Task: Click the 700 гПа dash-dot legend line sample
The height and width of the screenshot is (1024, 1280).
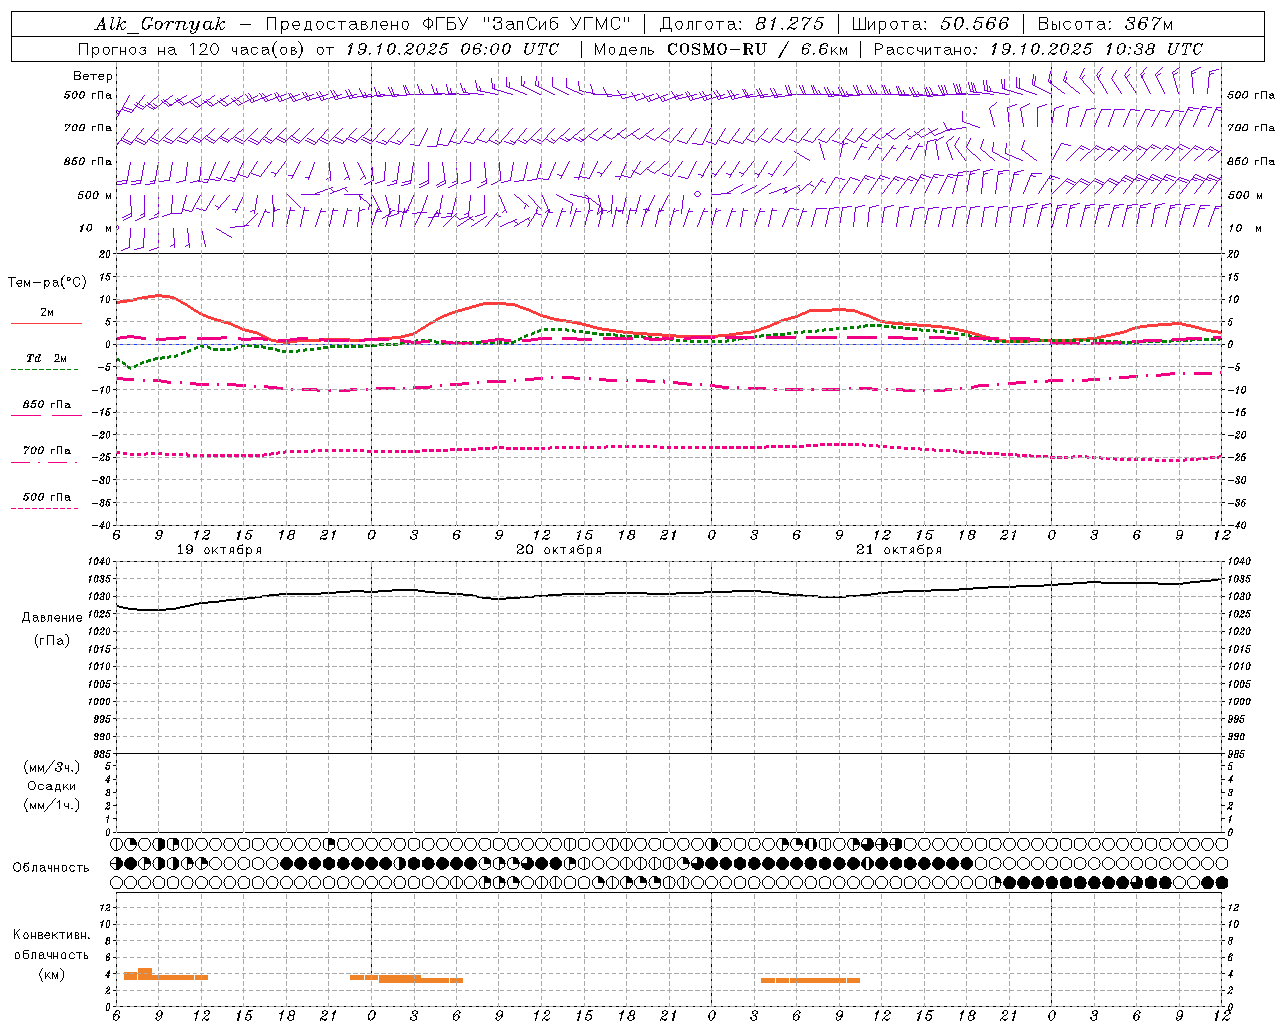Action: pyautogui.click(x=44, y=461)
